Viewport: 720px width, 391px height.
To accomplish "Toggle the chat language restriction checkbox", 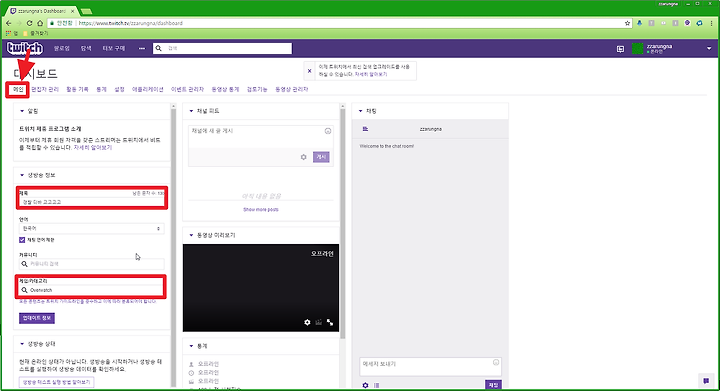I will pos(22,240).
